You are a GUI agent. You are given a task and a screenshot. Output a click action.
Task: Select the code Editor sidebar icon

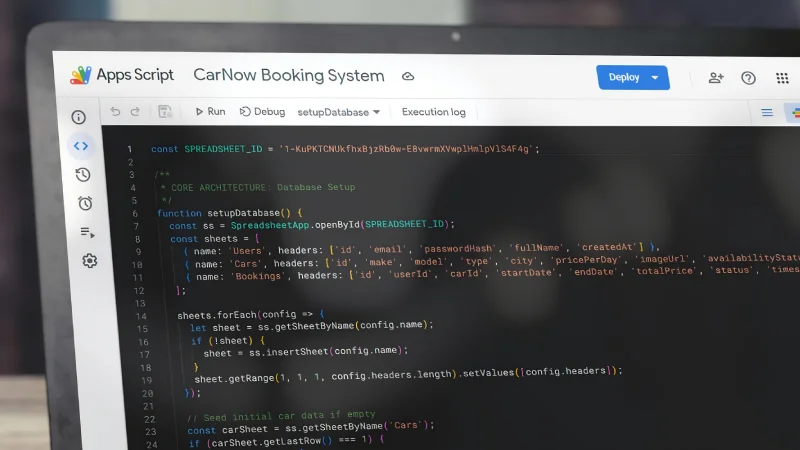tap(81, 146)
